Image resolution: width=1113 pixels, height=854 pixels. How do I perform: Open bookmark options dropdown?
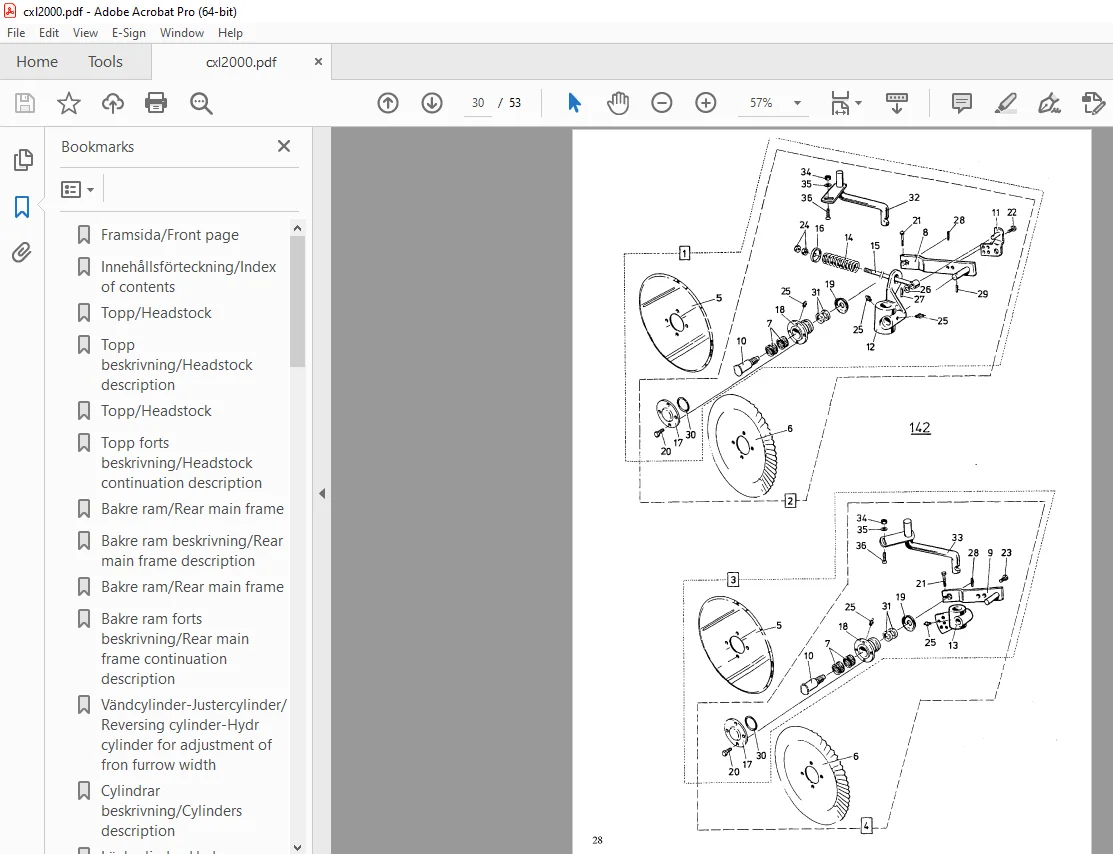(77, 190)
